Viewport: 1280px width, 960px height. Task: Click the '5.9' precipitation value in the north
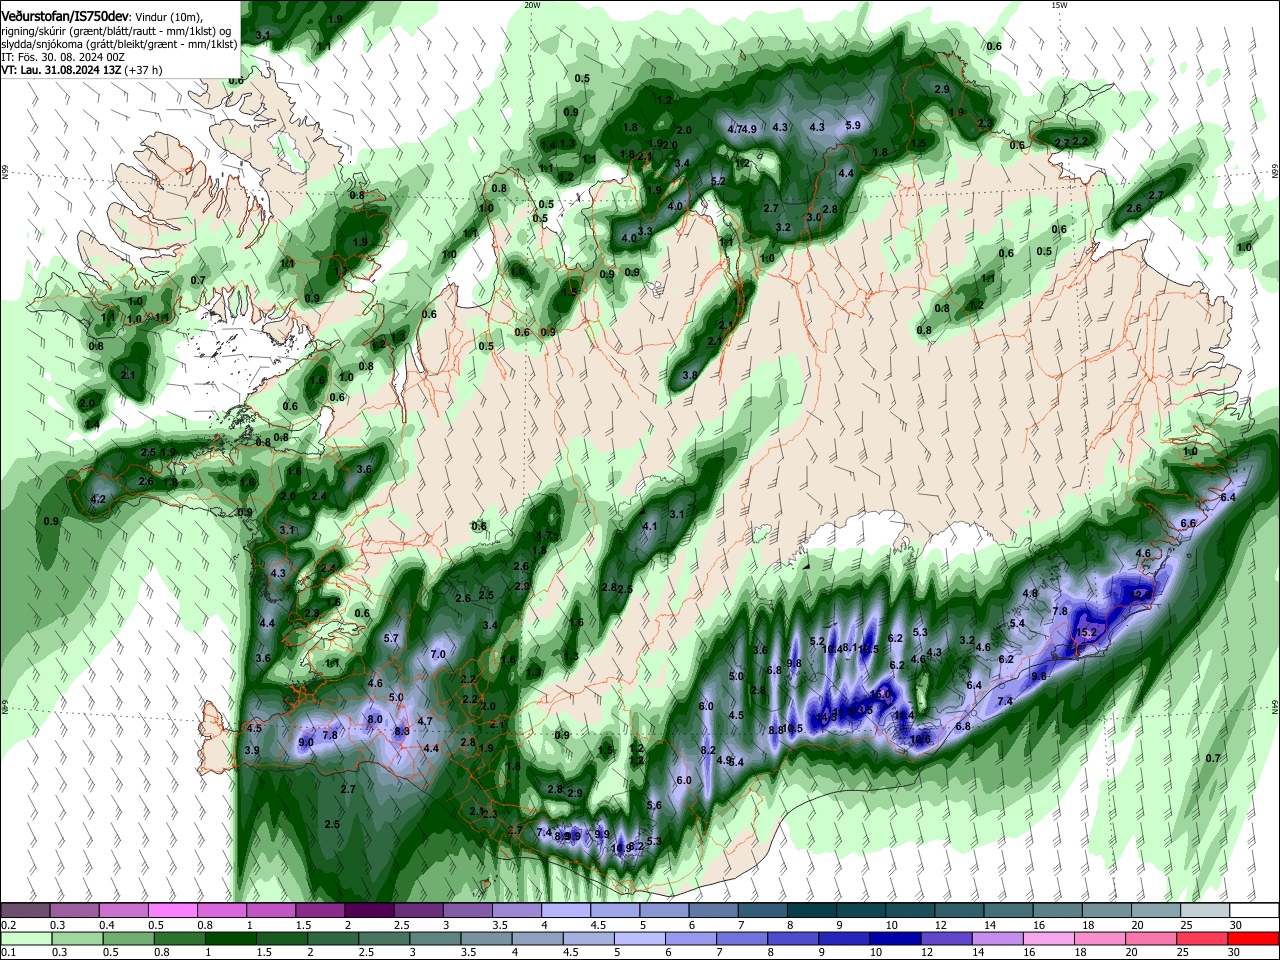(853, 125)
